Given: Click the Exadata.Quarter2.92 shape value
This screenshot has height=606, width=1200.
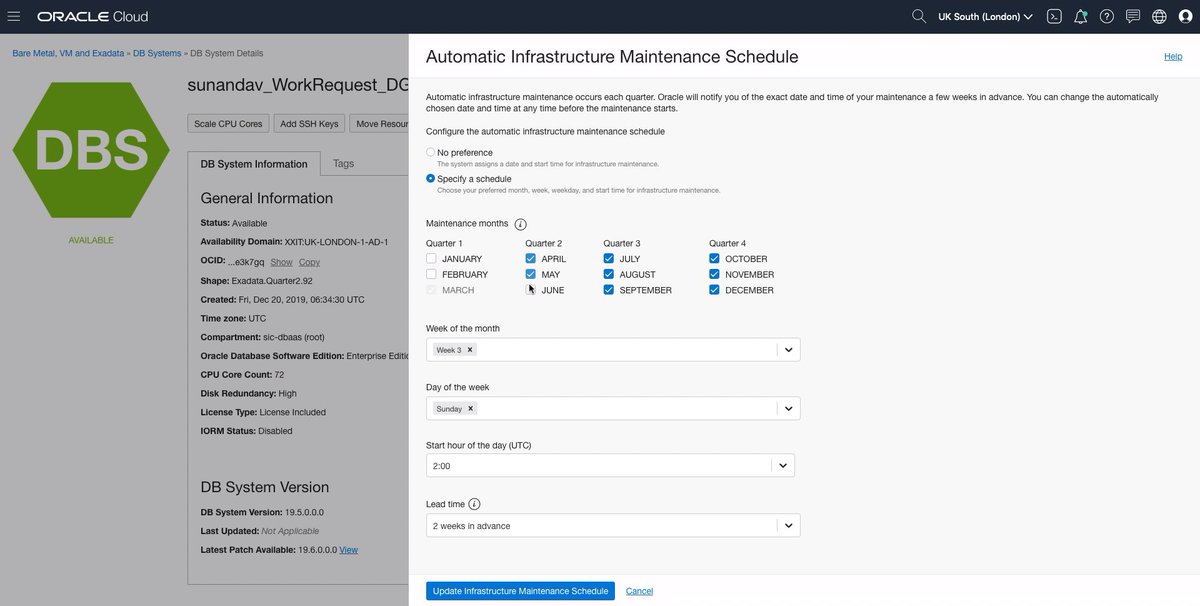Looking at the screenshot, I should [272, 281].
